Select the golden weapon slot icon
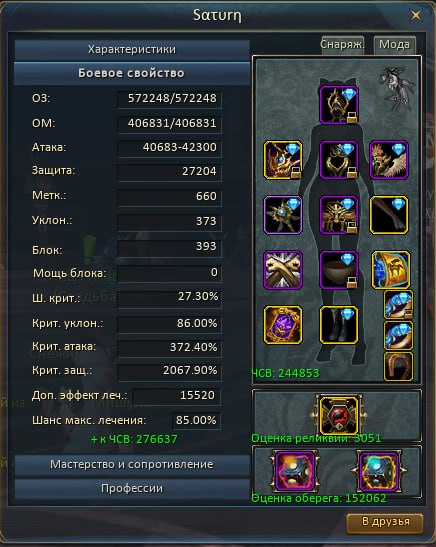 point(283,160)
